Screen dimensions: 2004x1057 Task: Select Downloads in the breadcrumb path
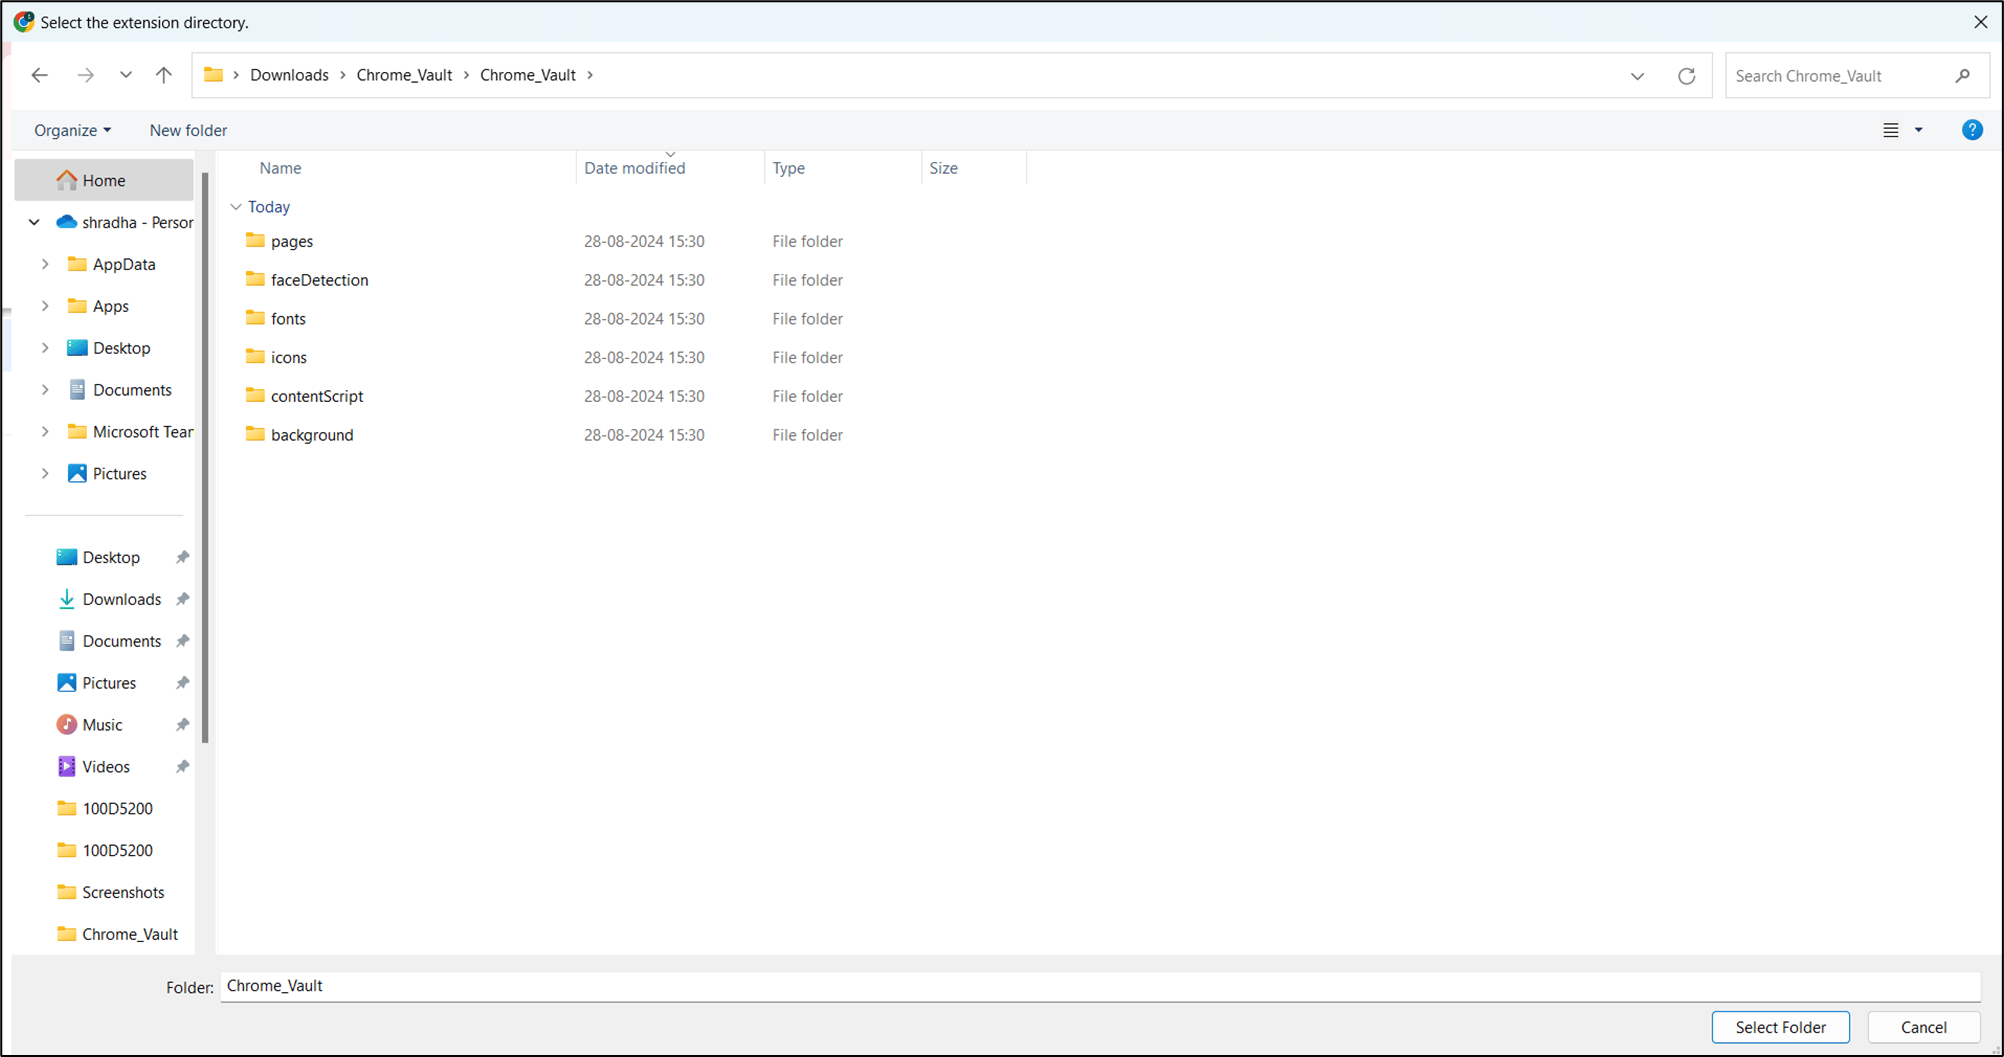289,75
